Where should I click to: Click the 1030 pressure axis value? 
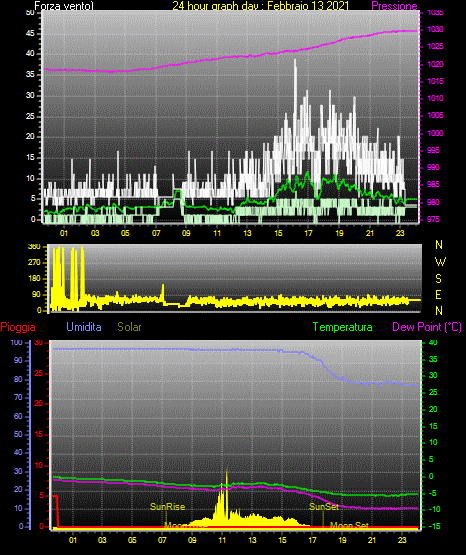coord(435,29)
